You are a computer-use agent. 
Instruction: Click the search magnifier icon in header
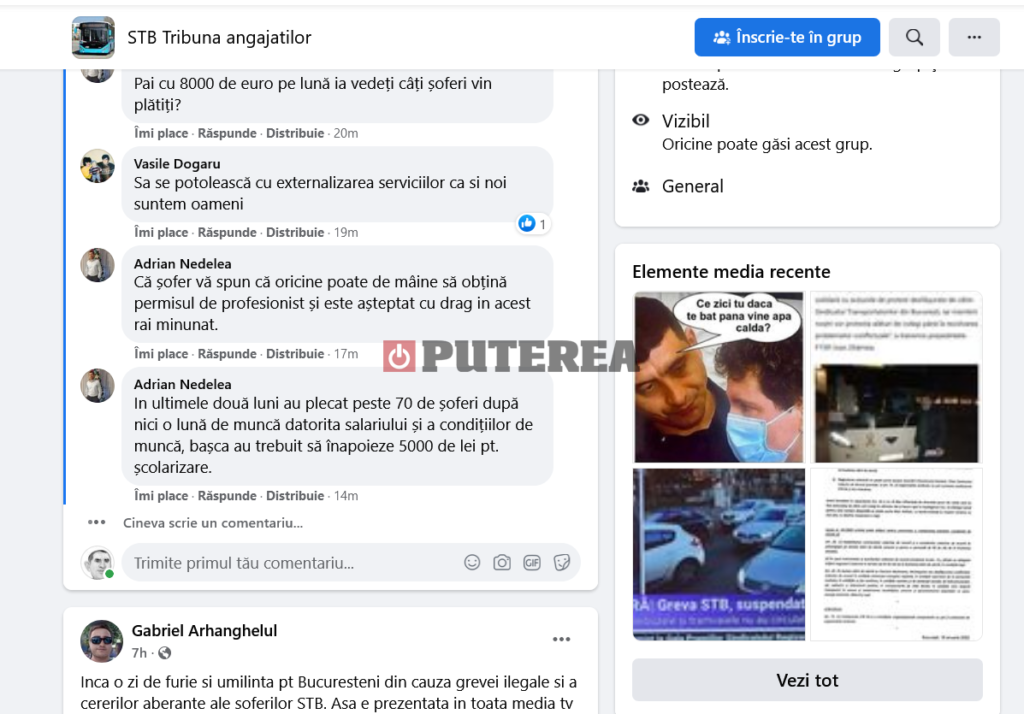click(x=914, y=37)
